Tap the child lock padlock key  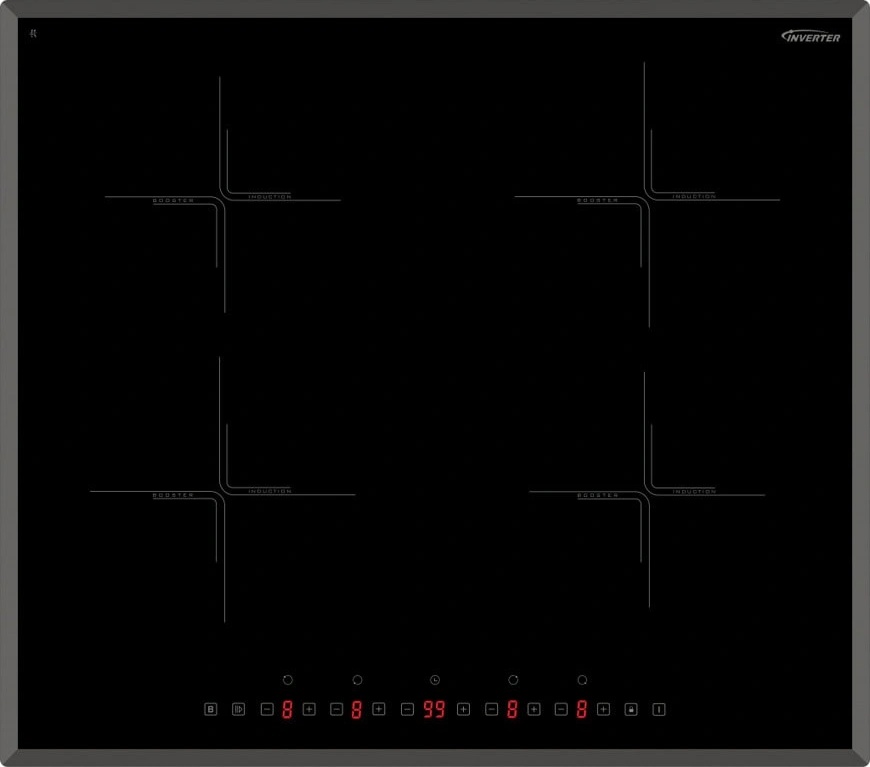(x=631, y=709)
